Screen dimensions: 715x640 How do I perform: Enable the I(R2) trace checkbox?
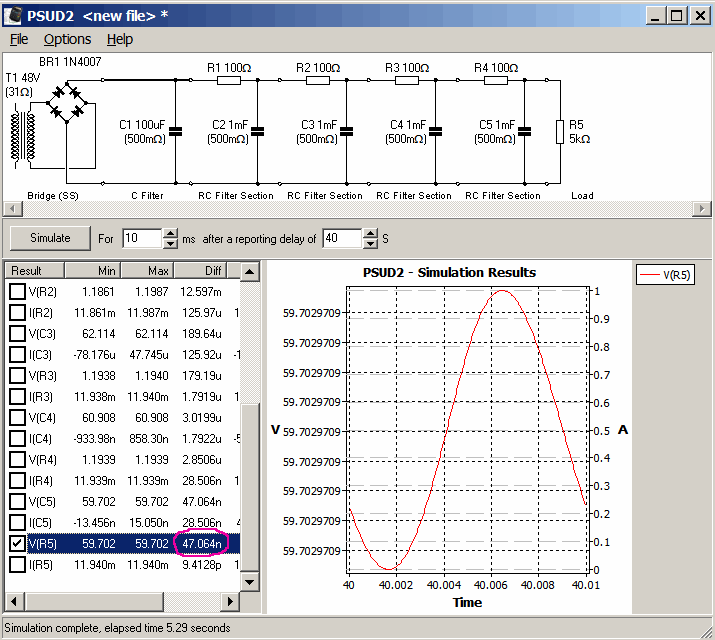pyautogui.click(x=17, y=312)
